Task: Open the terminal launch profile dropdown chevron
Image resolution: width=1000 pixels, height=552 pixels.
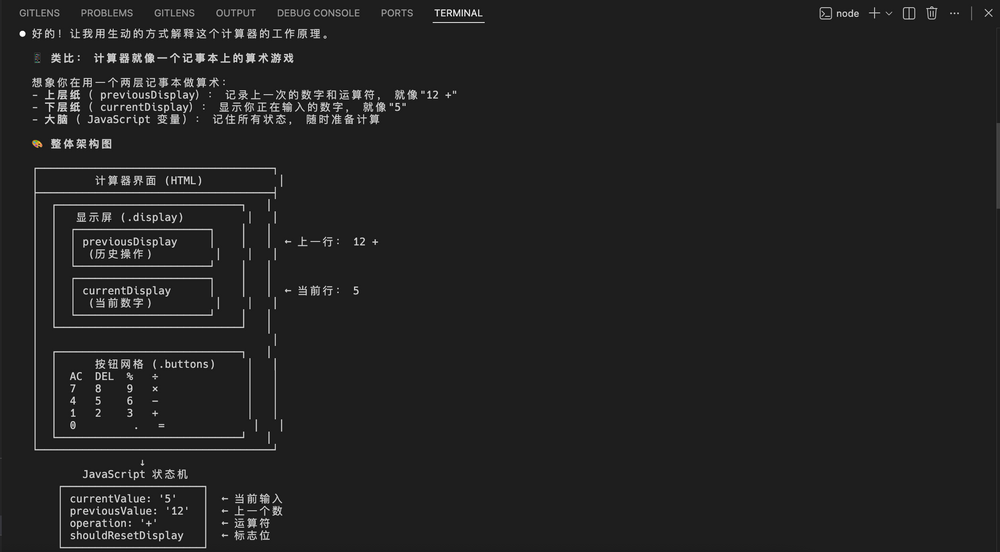Action: [889, 13]
